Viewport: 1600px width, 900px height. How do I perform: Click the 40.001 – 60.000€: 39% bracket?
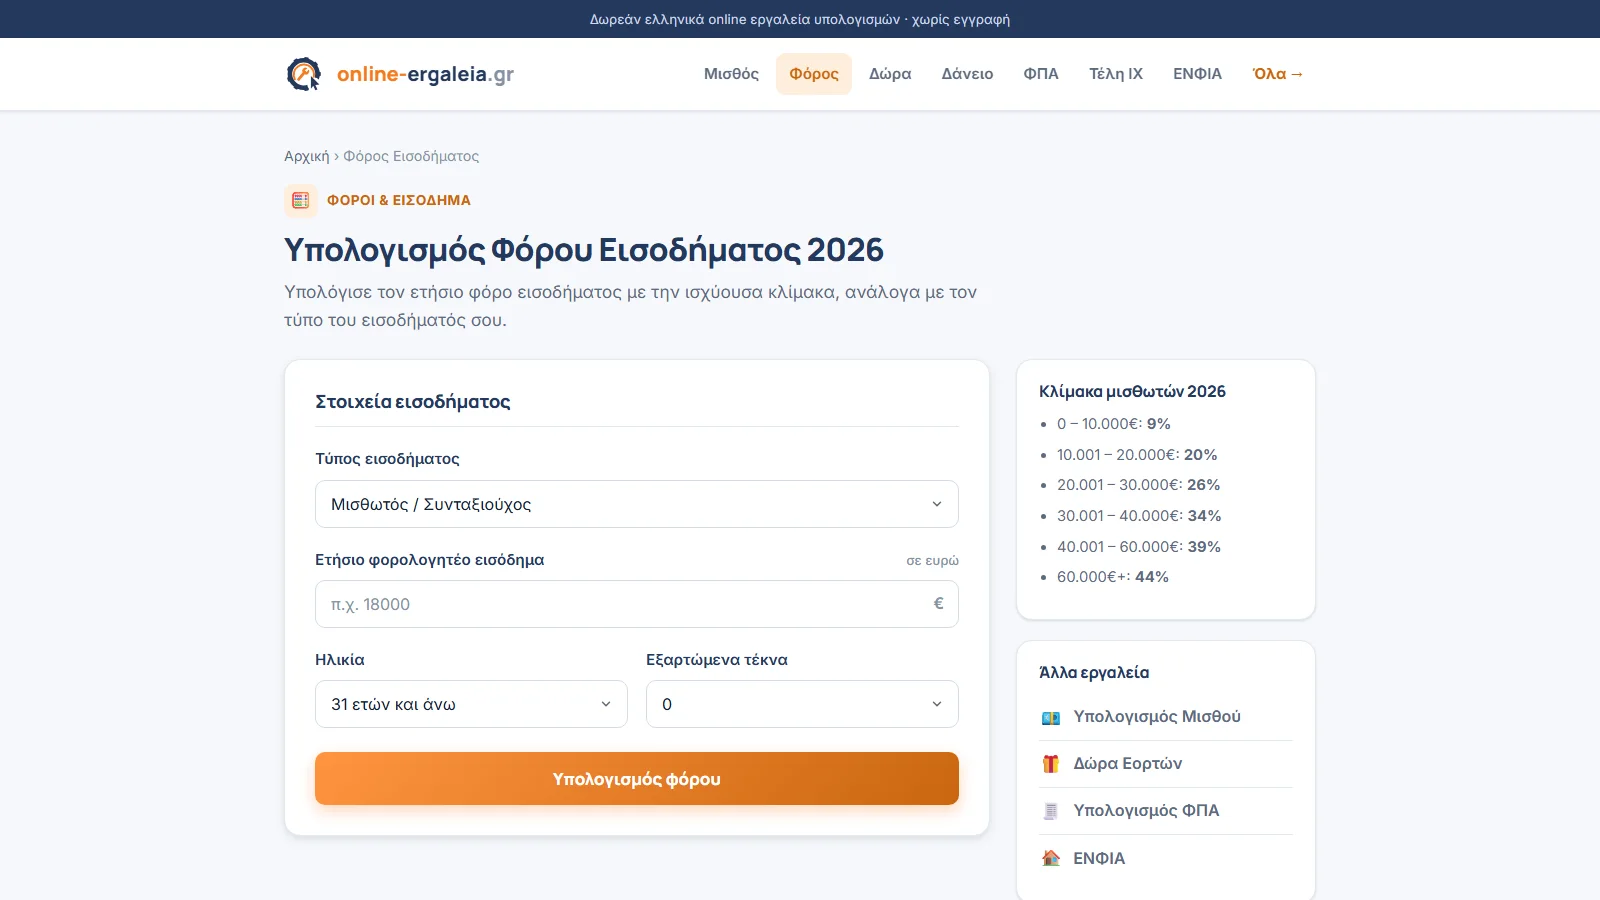[x=1139, y=547]
